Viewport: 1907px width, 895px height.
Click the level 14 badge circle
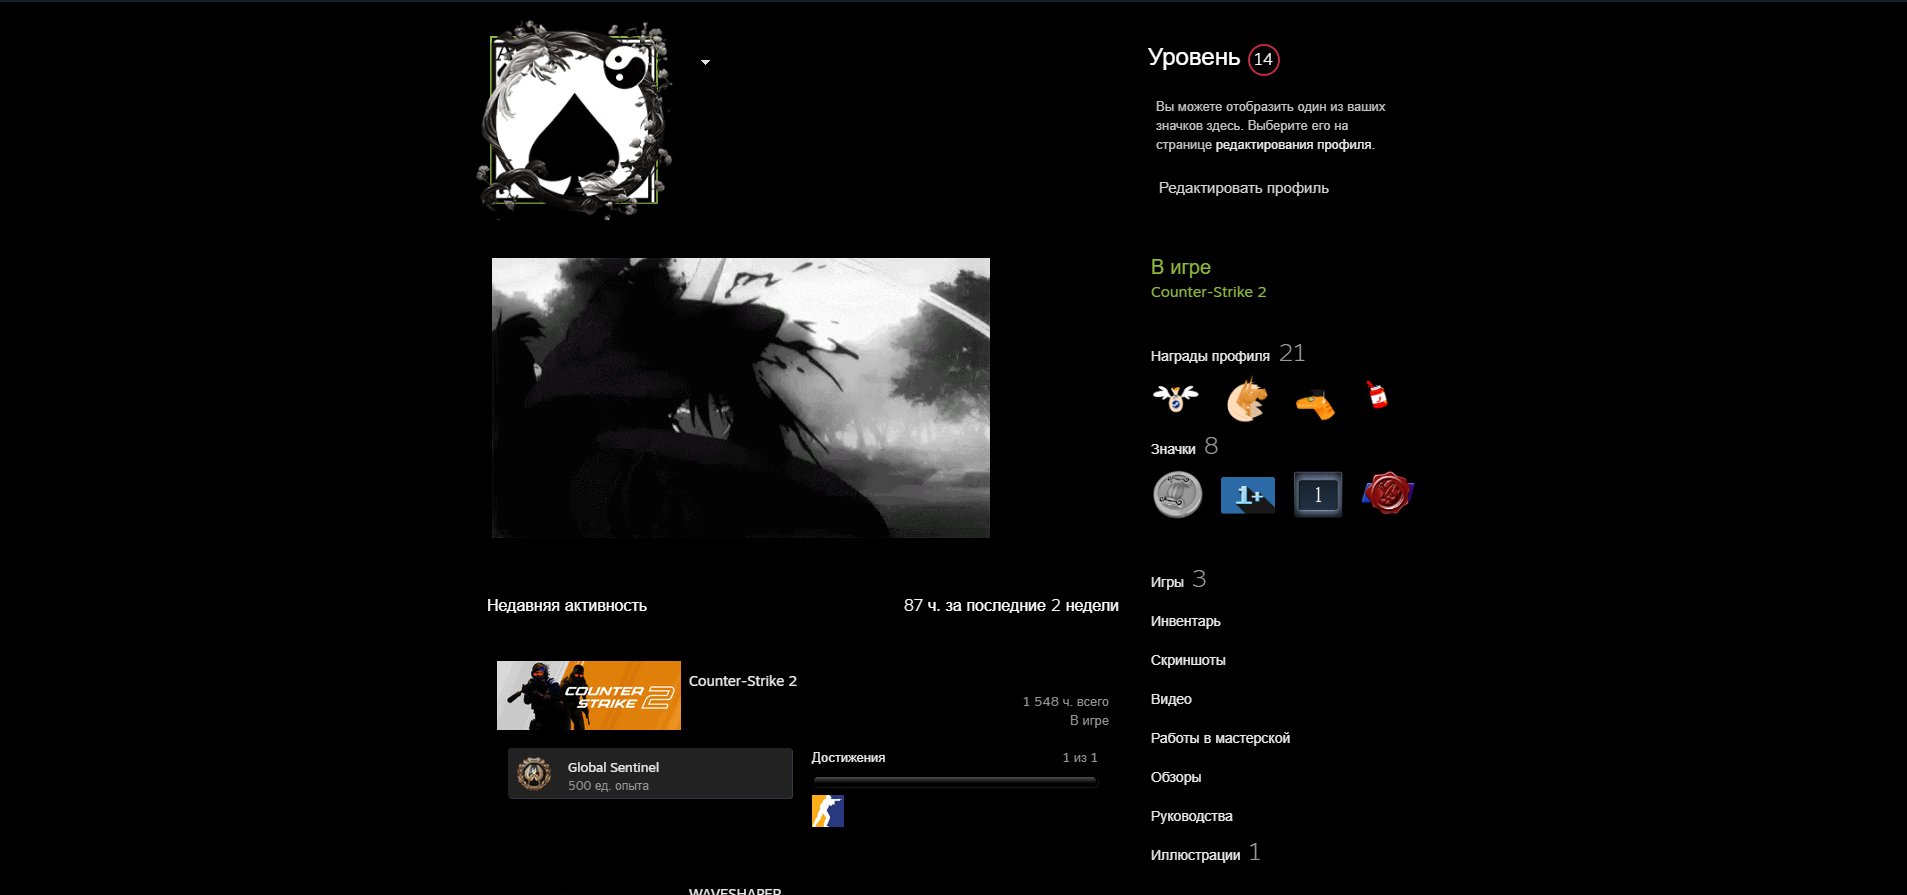tap(1263, 59)
